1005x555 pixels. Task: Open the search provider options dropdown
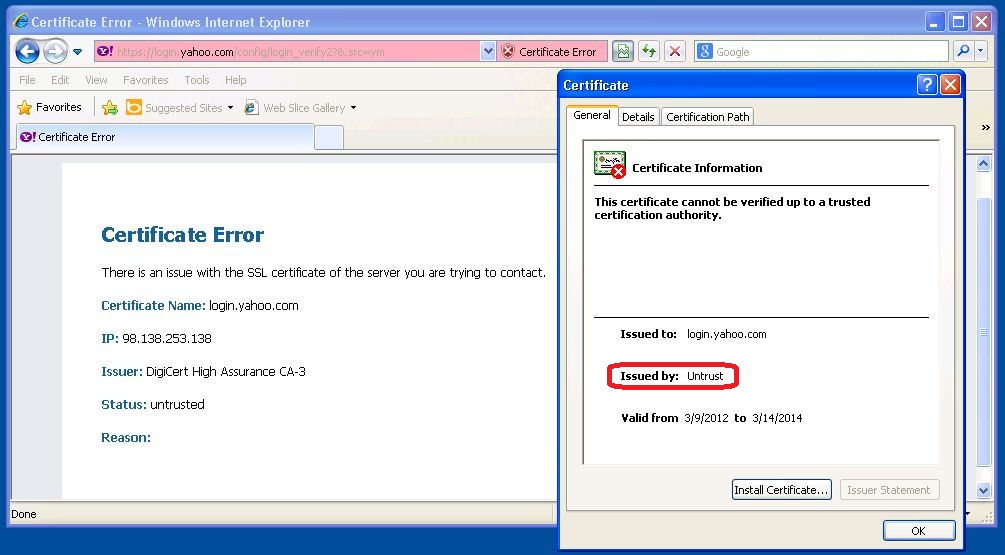(x=981, y=52)
